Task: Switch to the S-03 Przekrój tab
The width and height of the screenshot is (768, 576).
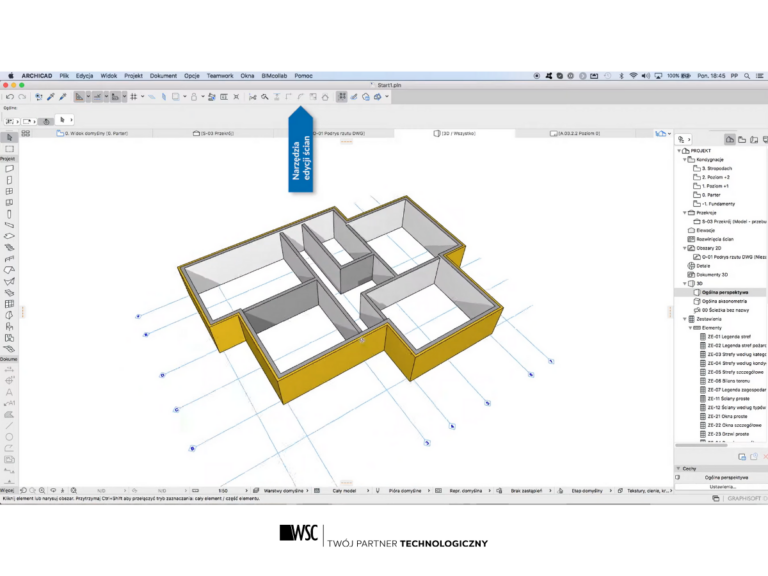Action: pos(217,132)
